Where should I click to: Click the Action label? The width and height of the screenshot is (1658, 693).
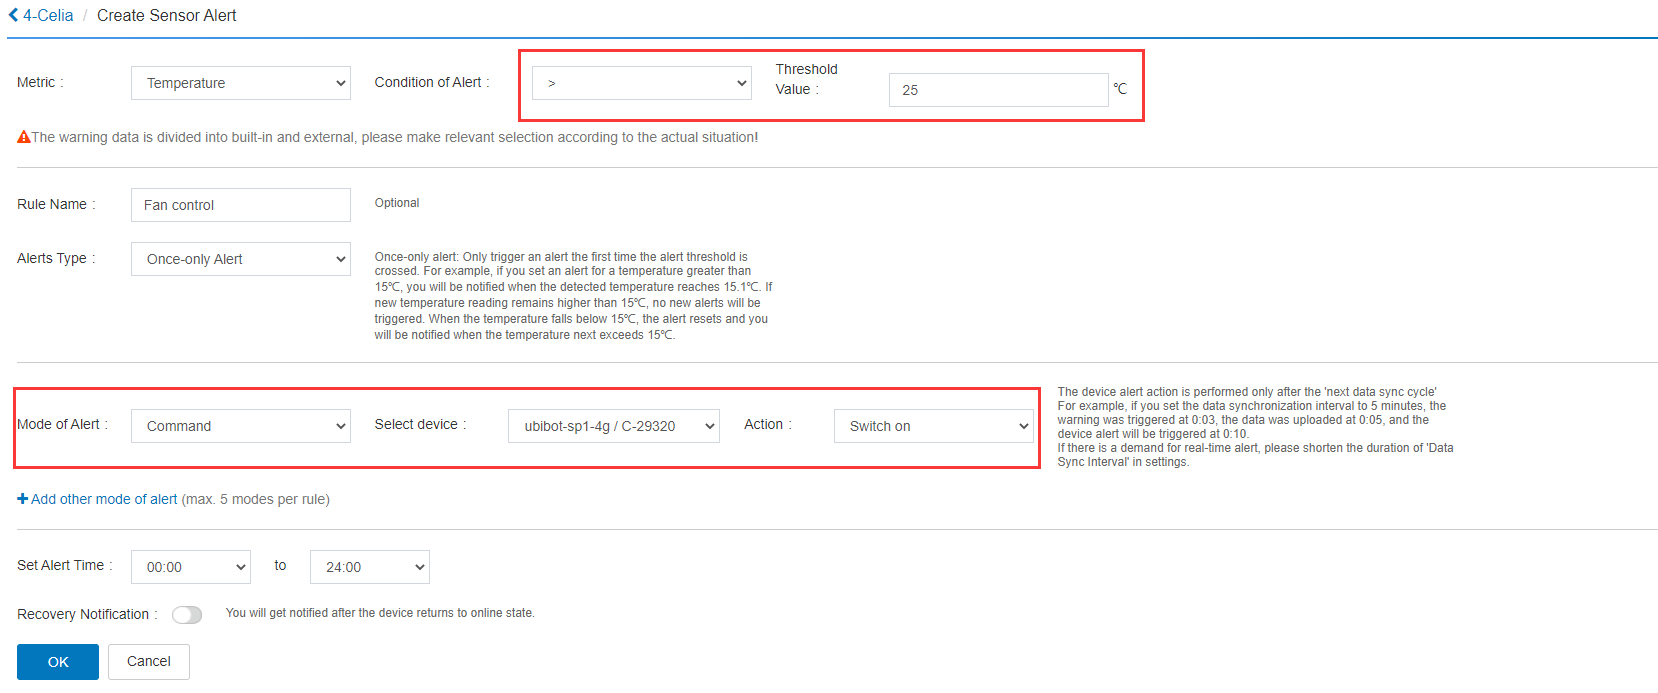(767, 424)
